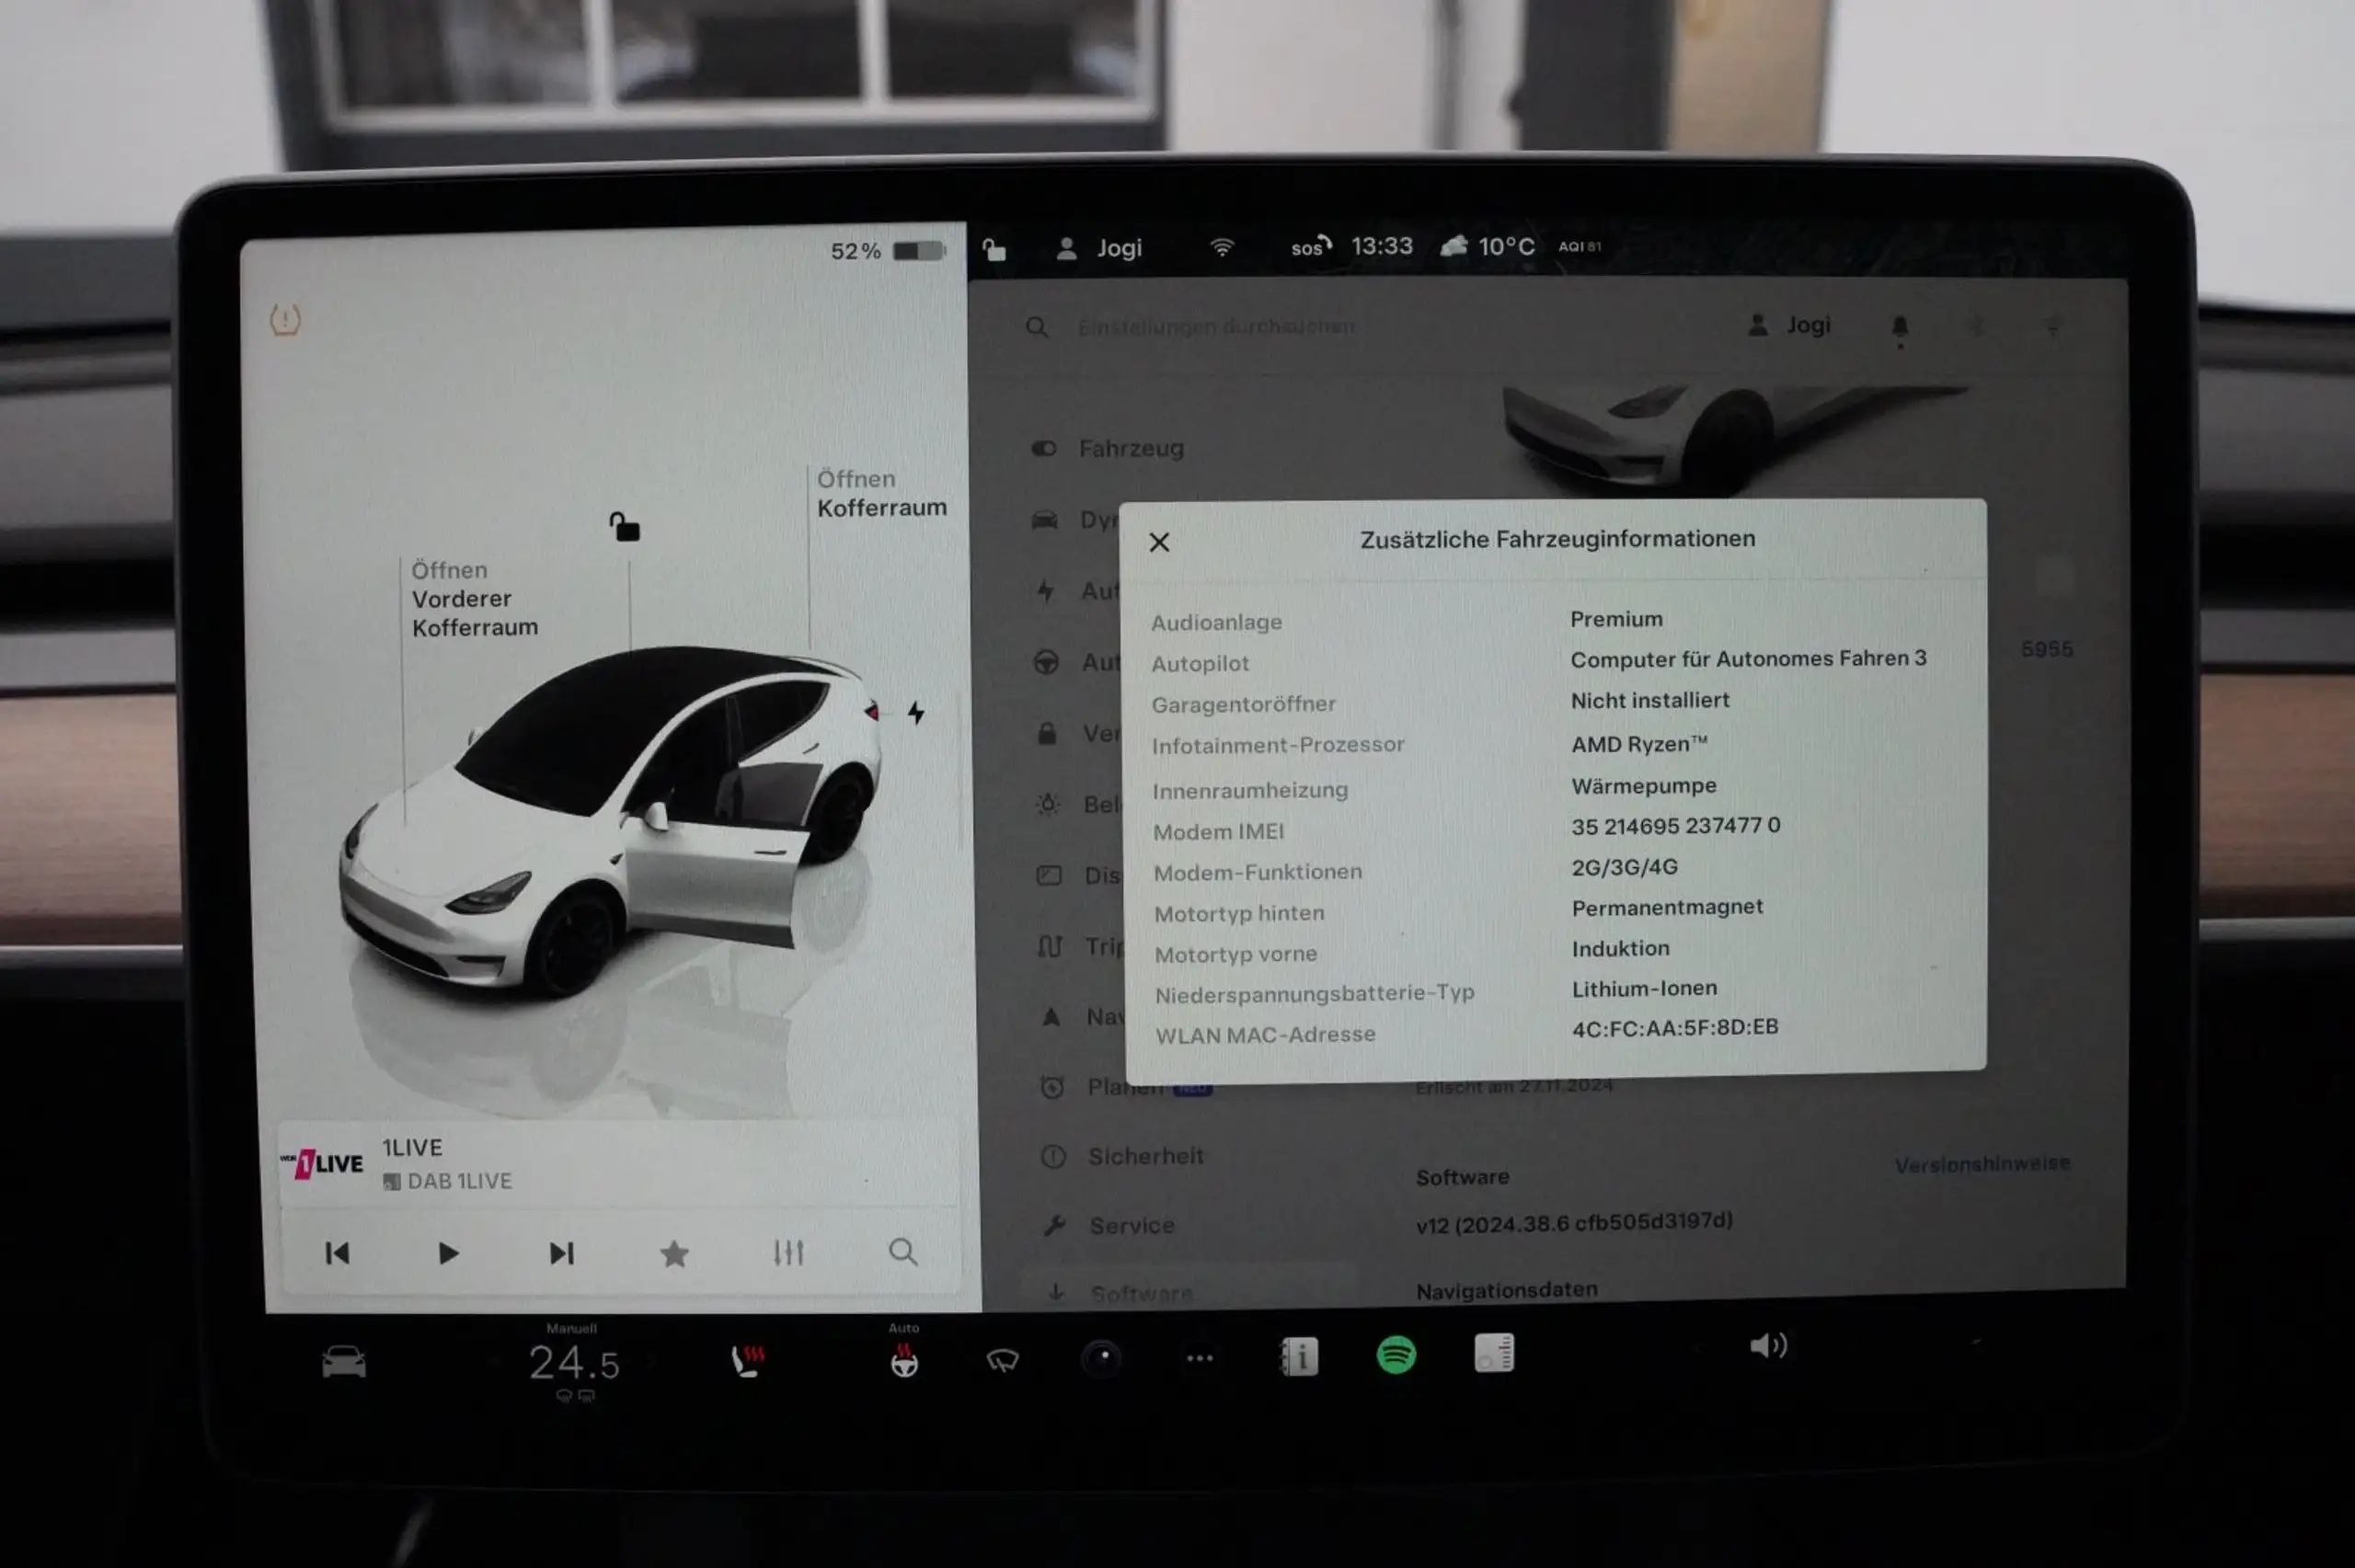Open Wi-Fi settings icon
Viewport: 2355px width, 1568px height.
(x=1222, y=247)
